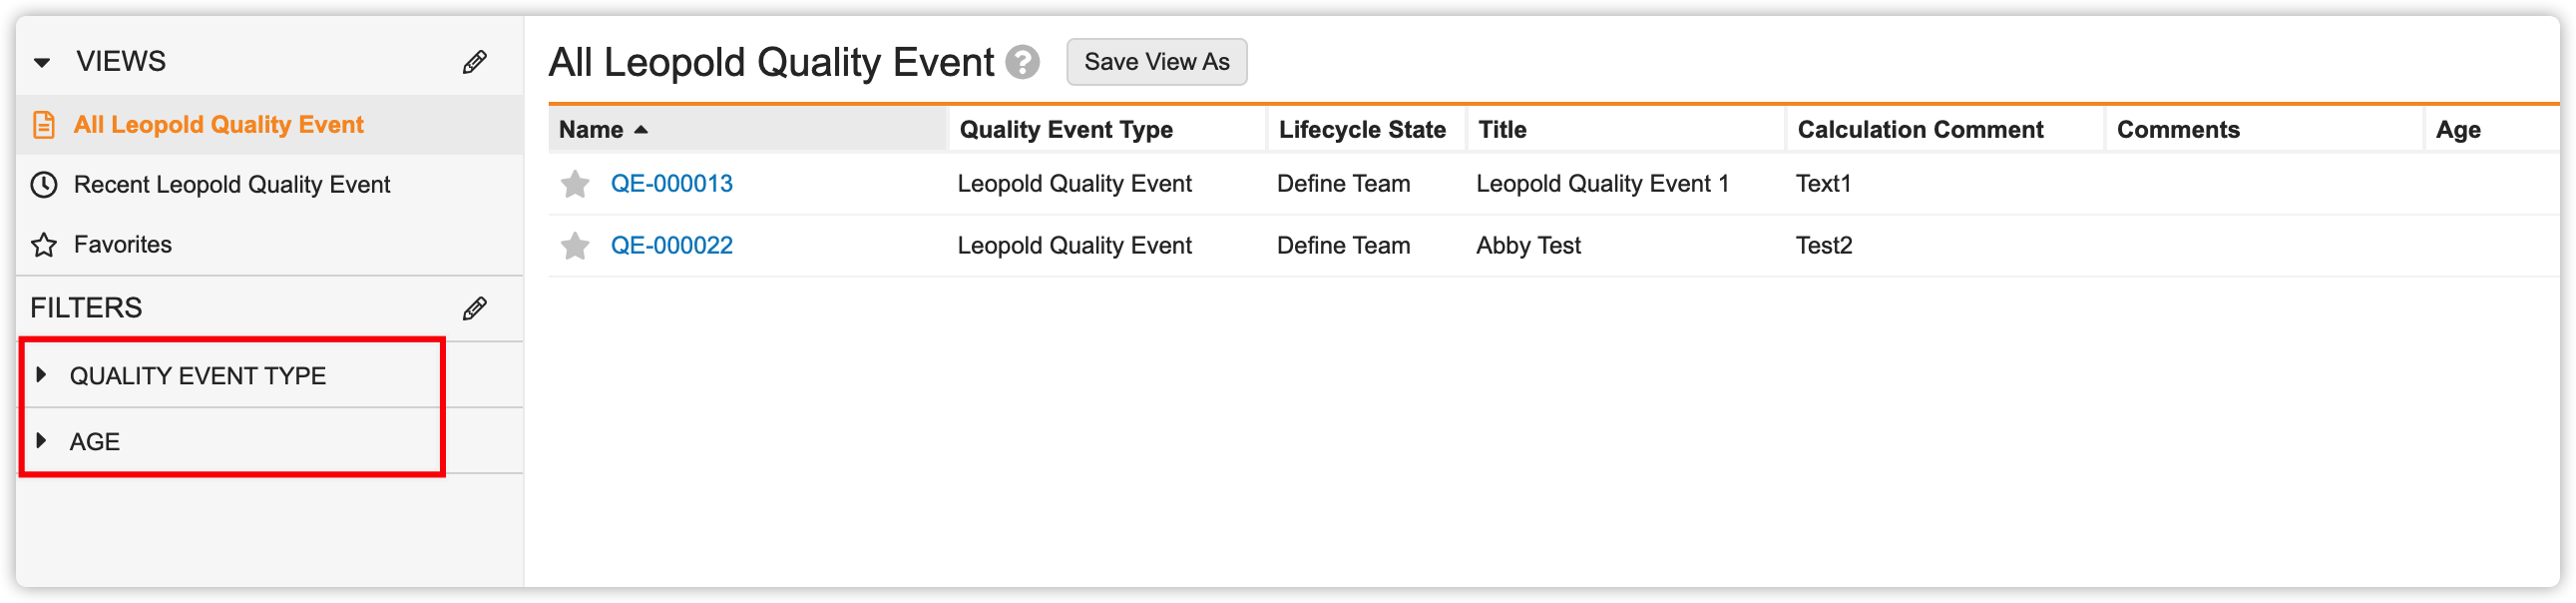Image resolution: width=2576 pixels, height=603 pixels.
Task: Sort by the Name column header
Action: [x=591, y=130]
